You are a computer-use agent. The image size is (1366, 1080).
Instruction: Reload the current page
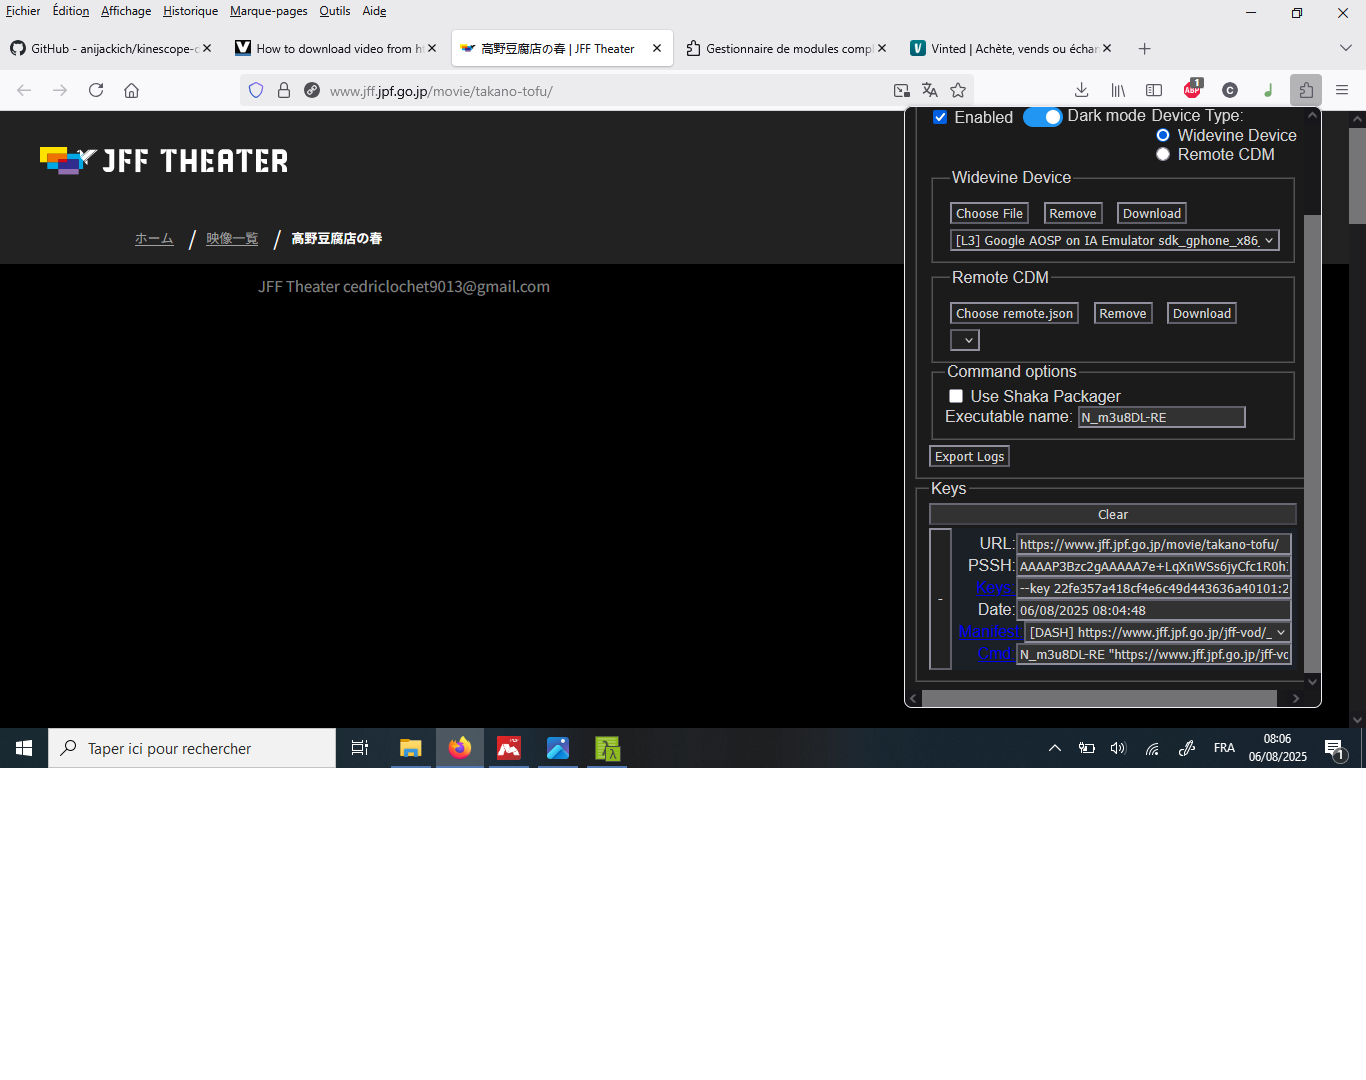[96, 90]
